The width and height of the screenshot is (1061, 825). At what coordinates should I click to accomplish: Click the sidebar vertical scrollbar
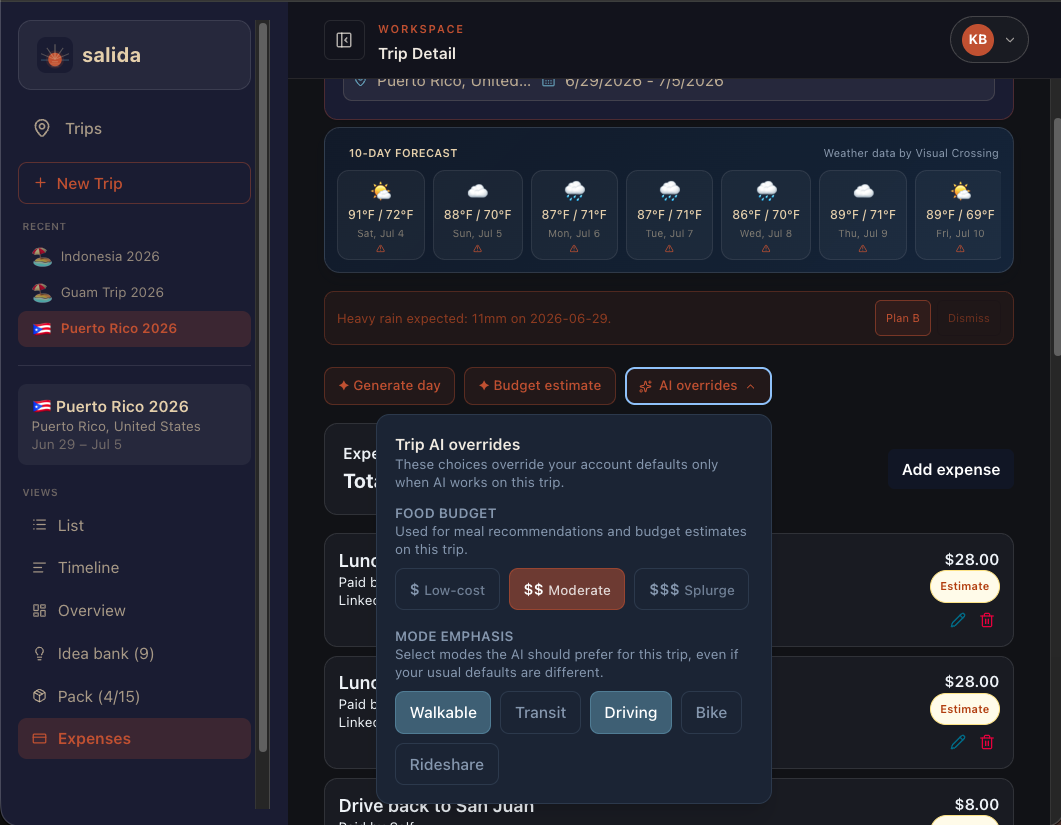point(263,386)
